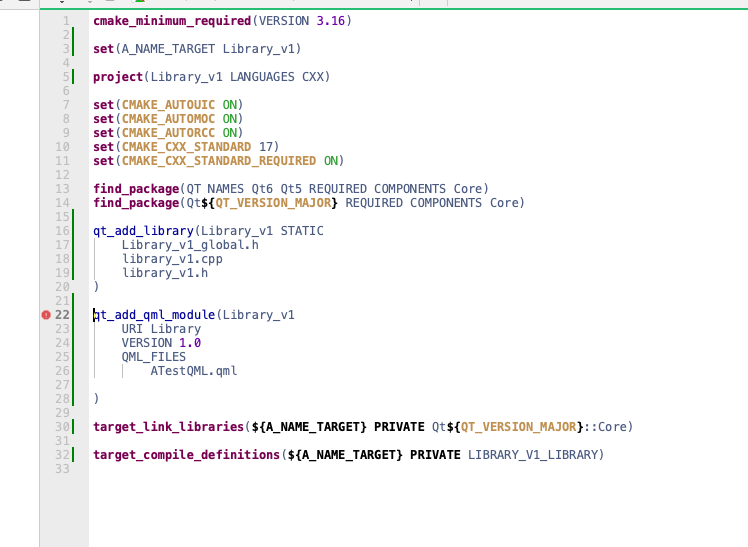This screenshot has width=748, height=547.
Task: Click the qt_add_qml_module command
Action: pos(154,315)
